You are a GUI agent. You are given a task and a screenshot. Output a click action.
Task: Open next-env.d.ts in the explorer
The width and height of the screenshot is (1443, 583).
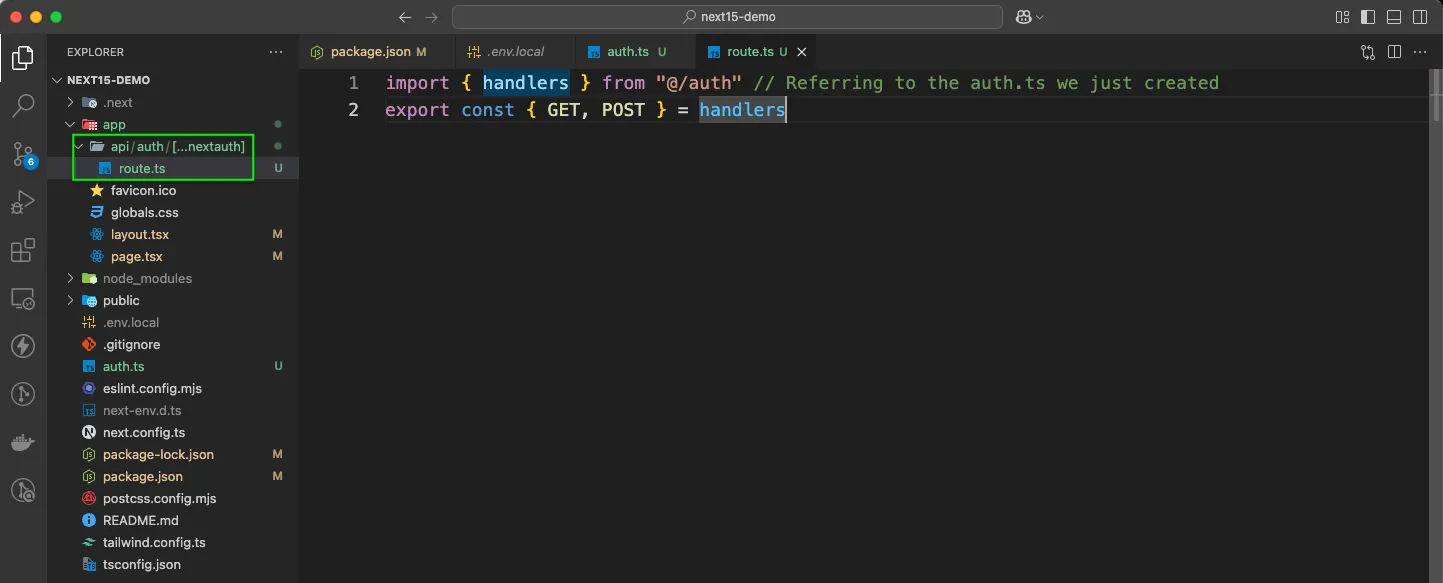point(142,410)
